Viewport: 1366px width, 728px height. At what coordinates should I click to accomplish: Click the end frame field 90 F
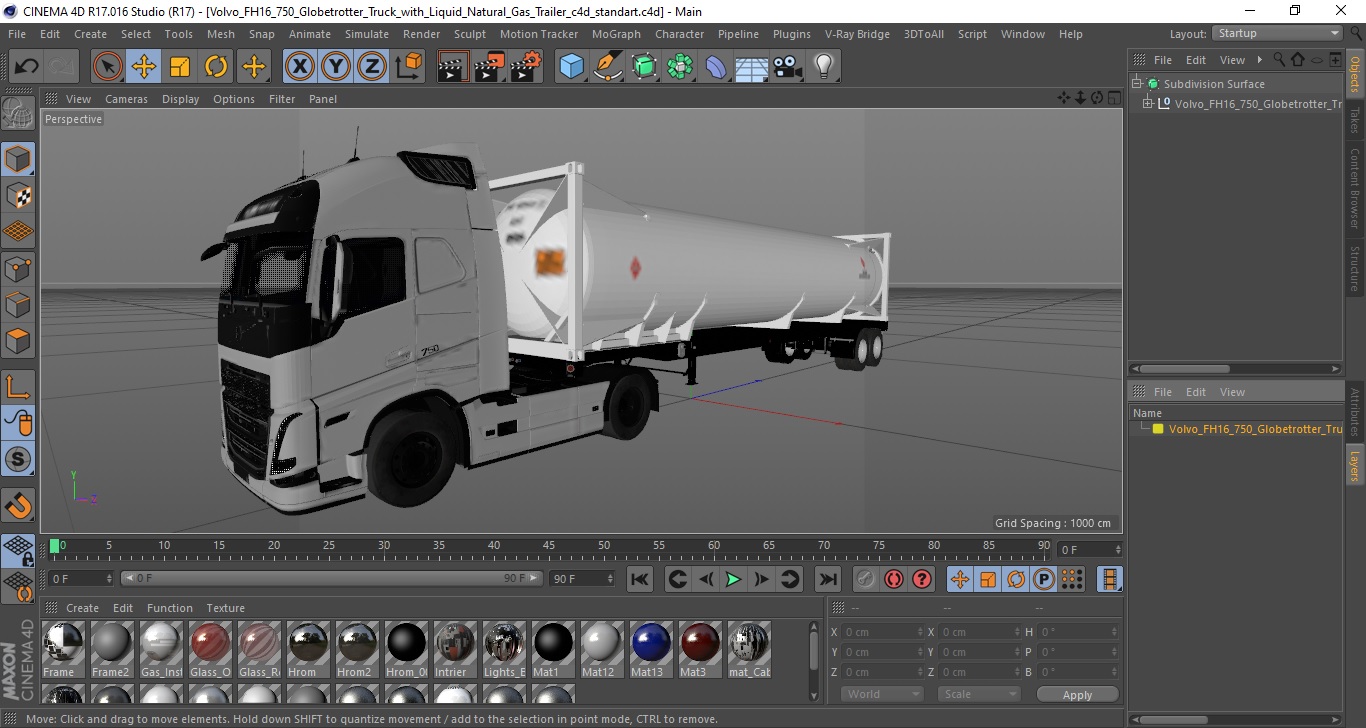tap(582, 579)
